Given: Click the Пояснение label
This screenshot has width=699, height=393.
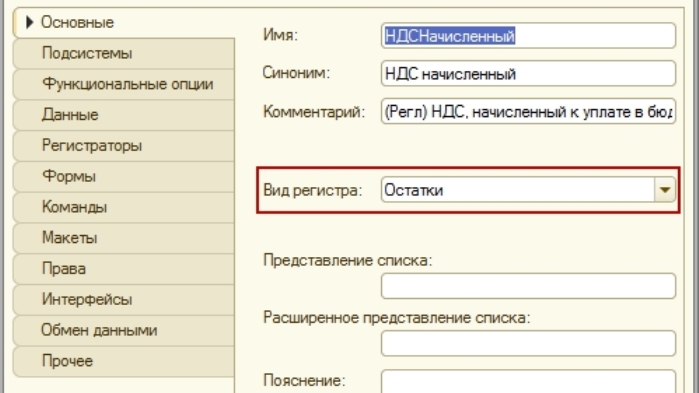Looking at the screenshot, I should [304, 381].
